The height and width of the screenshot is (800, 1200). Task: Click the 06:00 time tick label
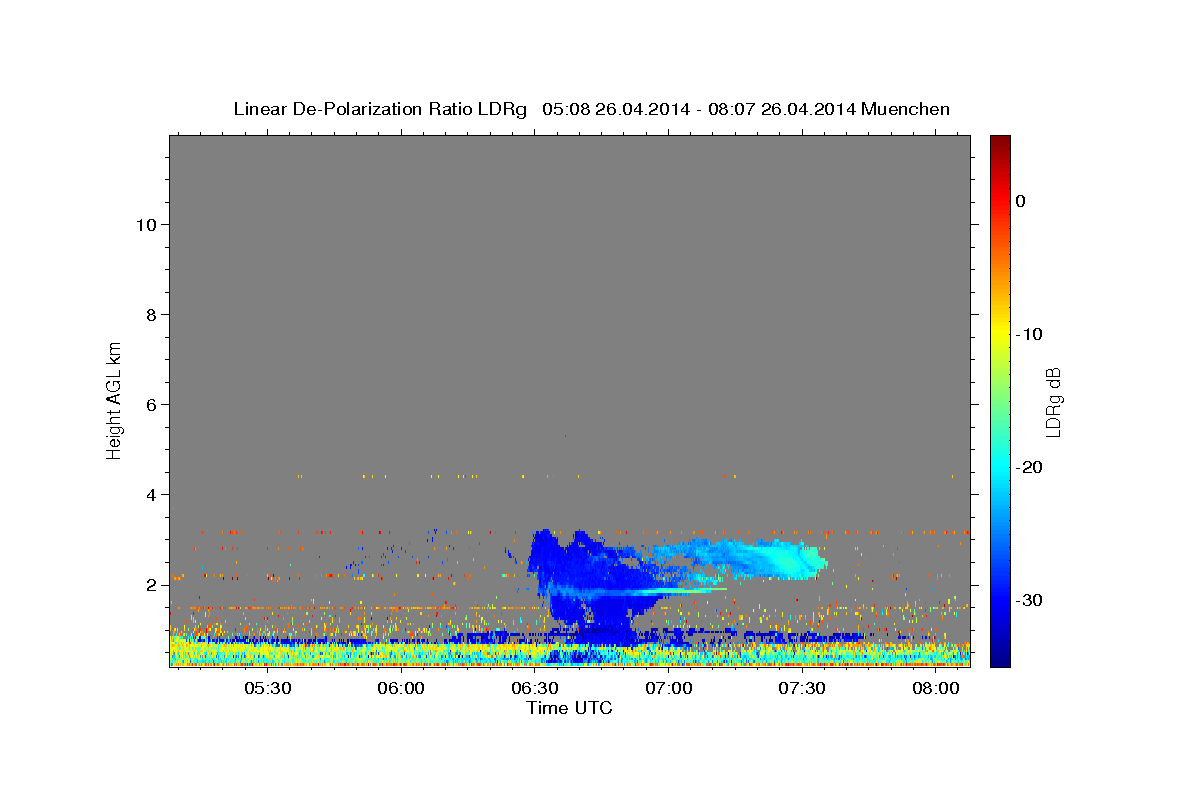tap(401, 688)
